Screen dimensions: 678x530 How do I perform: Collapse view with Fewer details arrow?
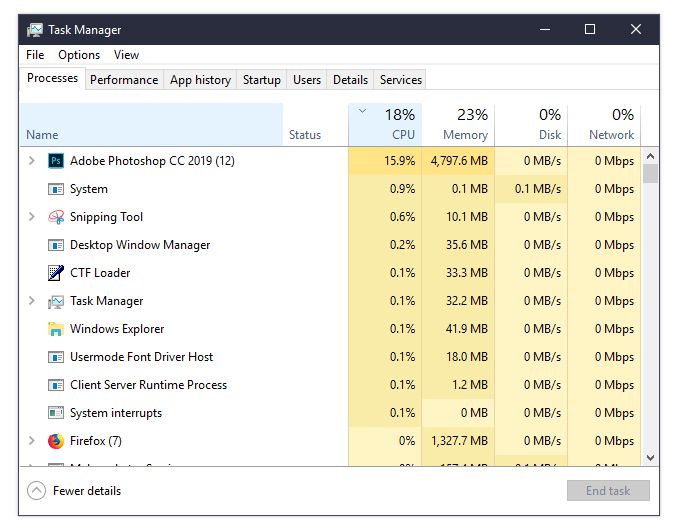point(36,491)
